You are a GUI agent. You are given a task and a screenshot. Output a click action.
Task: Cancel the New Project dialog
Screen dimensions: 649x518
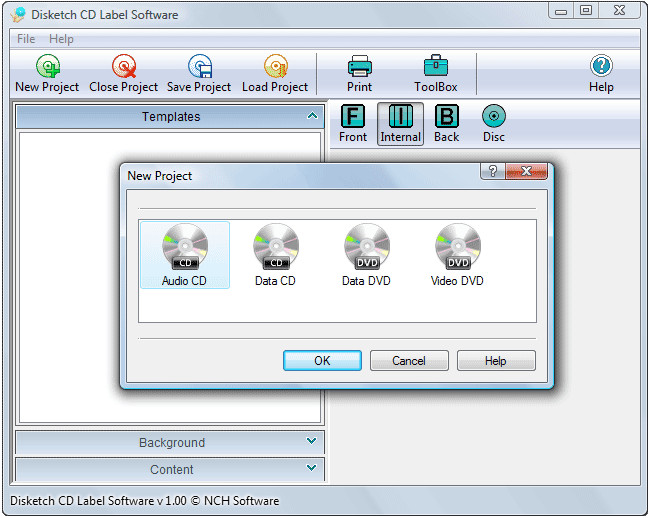[x=409, y=361]
